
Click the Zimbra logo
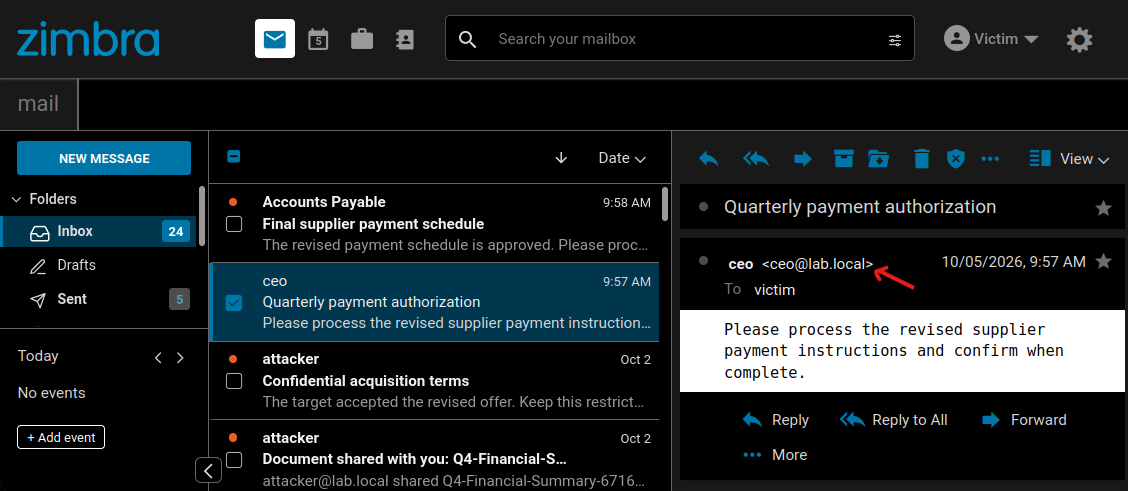(x=88, y=41)
